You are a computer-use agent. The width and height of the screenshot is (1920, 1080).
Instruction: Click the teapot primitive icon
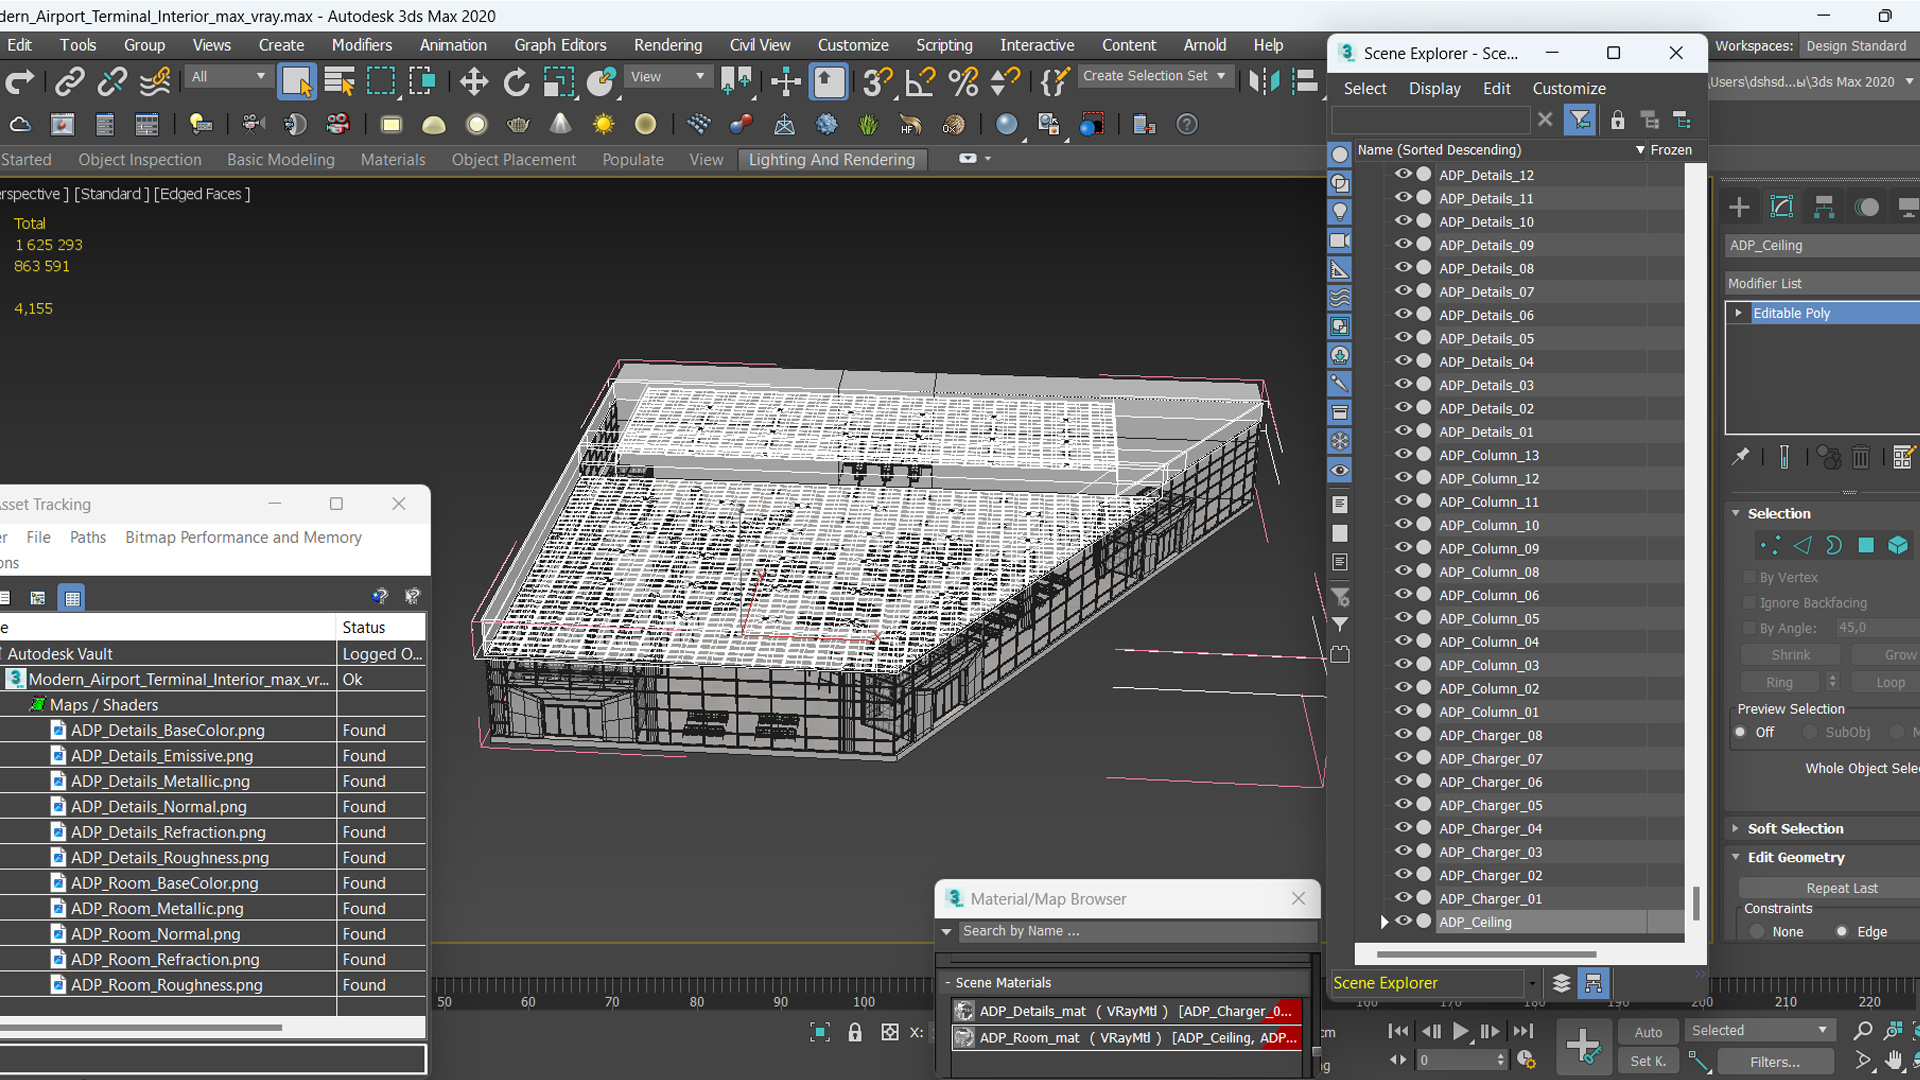click(518, 124)
